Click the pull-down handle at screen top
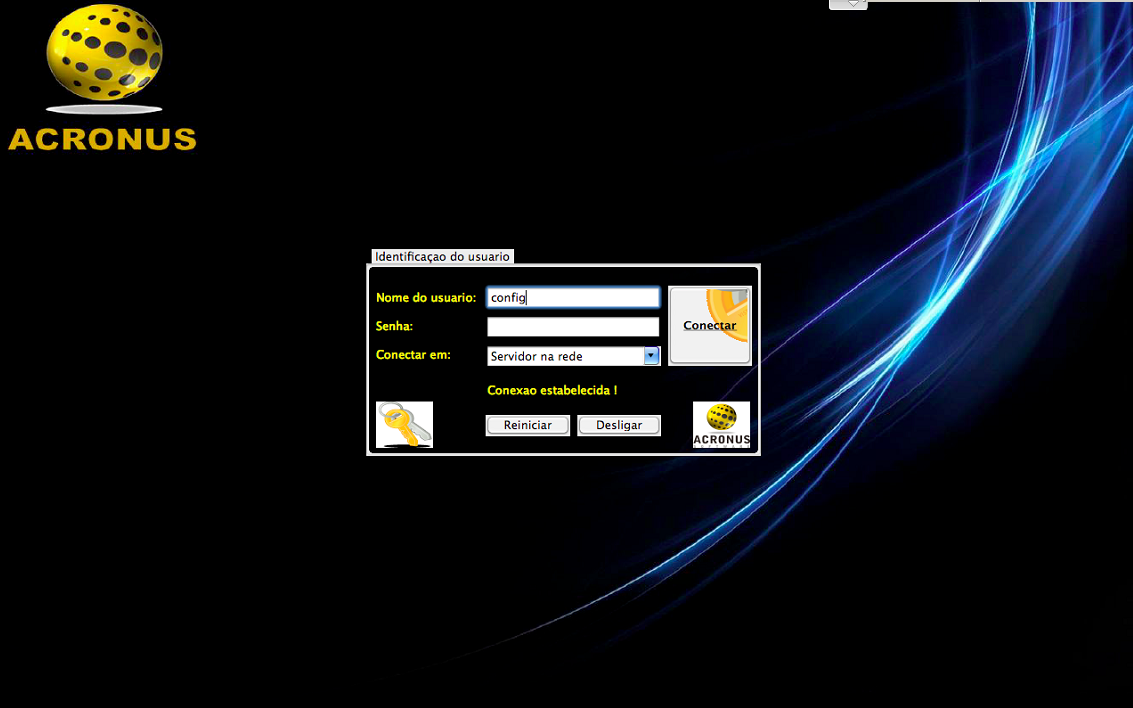 (848, 4)
